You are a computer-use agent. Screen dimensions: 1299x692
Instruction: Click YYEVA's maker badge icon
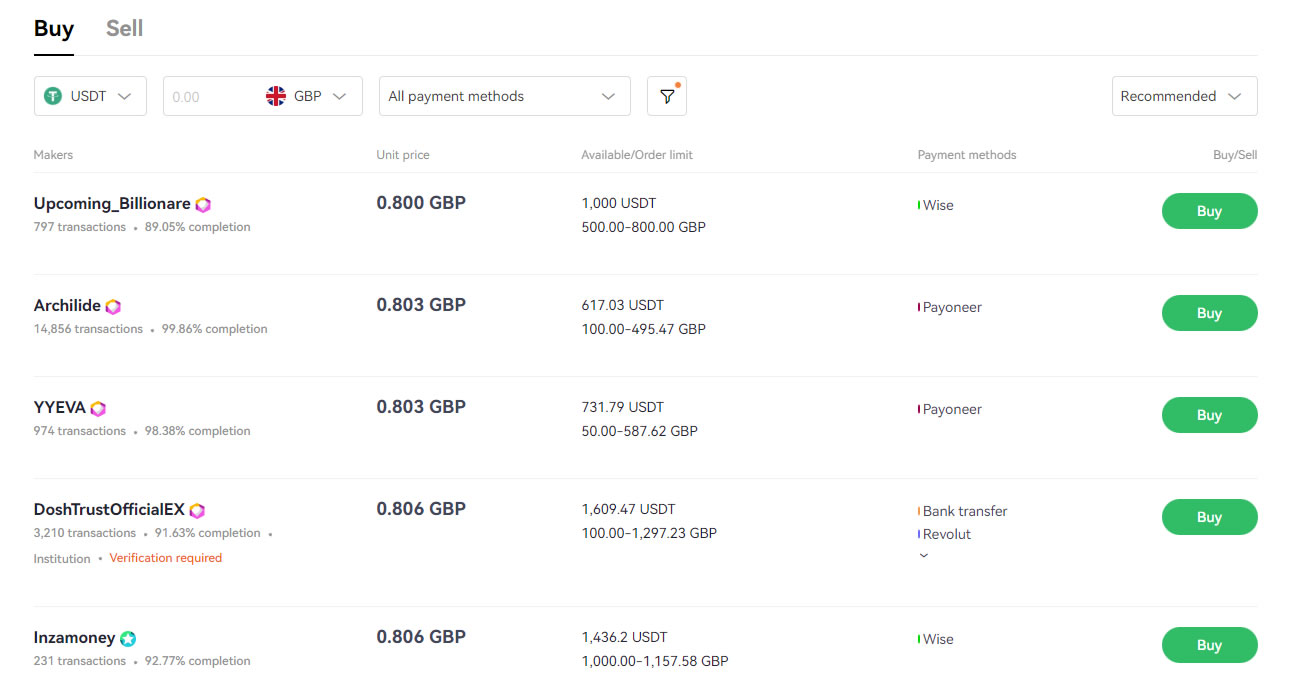coord(97,407)
